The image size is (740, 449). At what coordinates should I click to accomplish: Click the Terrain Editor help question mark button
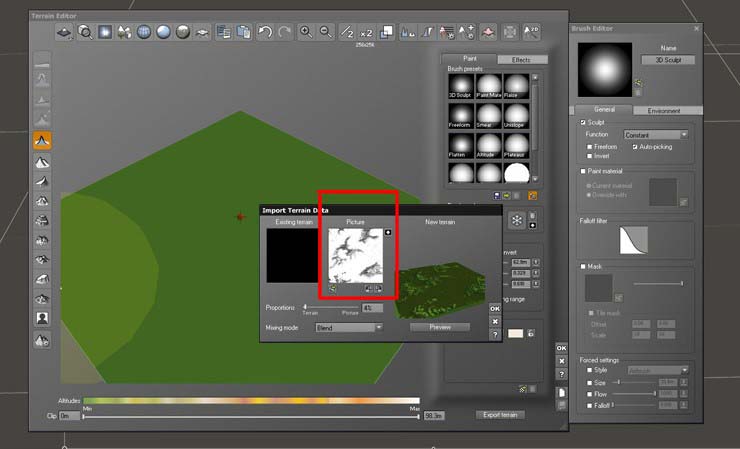tap(562, 374)
